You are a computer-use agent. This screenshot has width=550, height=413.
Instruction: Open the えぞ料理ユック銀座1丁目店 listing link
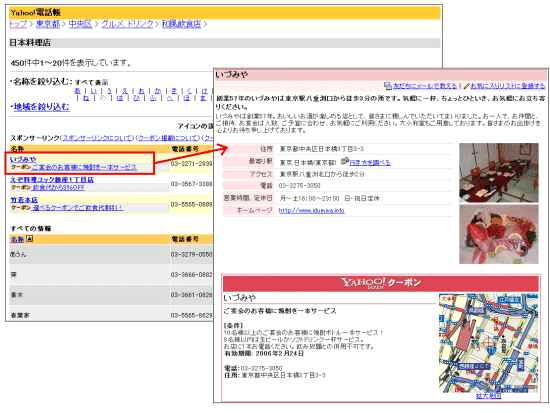click(x=52, y=180)
